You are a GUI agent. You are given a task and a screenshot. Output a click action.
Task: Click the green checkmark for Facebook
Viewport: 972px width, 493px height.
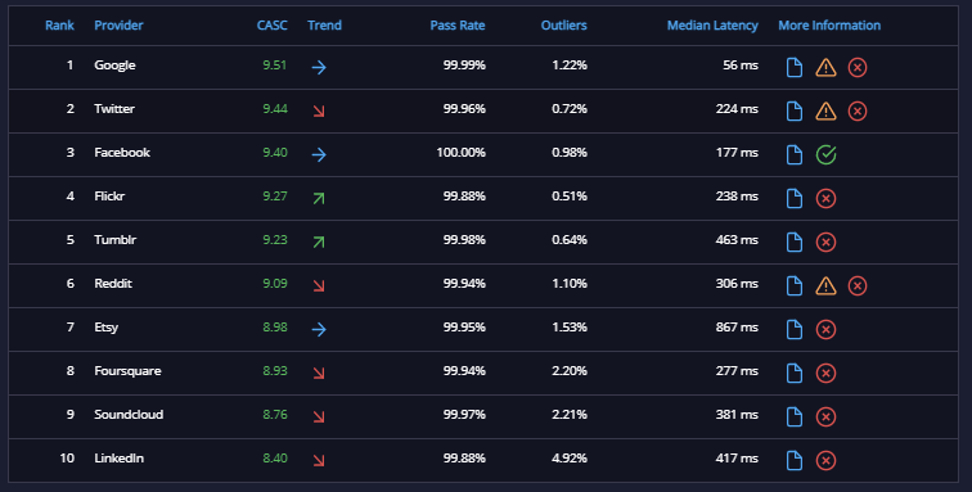826,154
